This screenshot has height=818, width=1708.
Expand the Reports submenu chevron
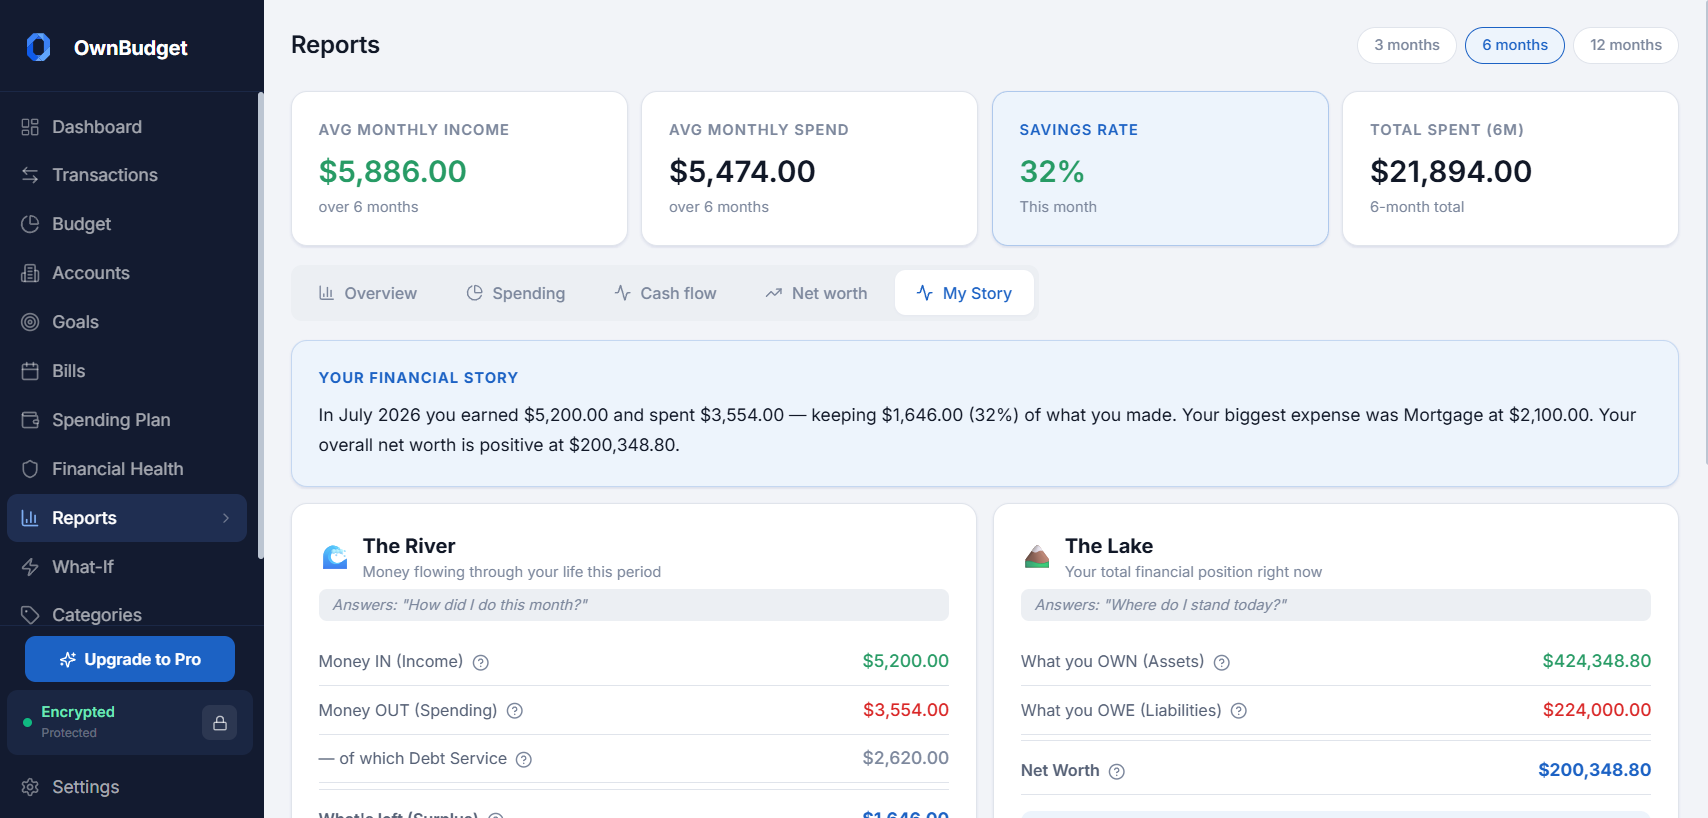click(x=226, y=518)
